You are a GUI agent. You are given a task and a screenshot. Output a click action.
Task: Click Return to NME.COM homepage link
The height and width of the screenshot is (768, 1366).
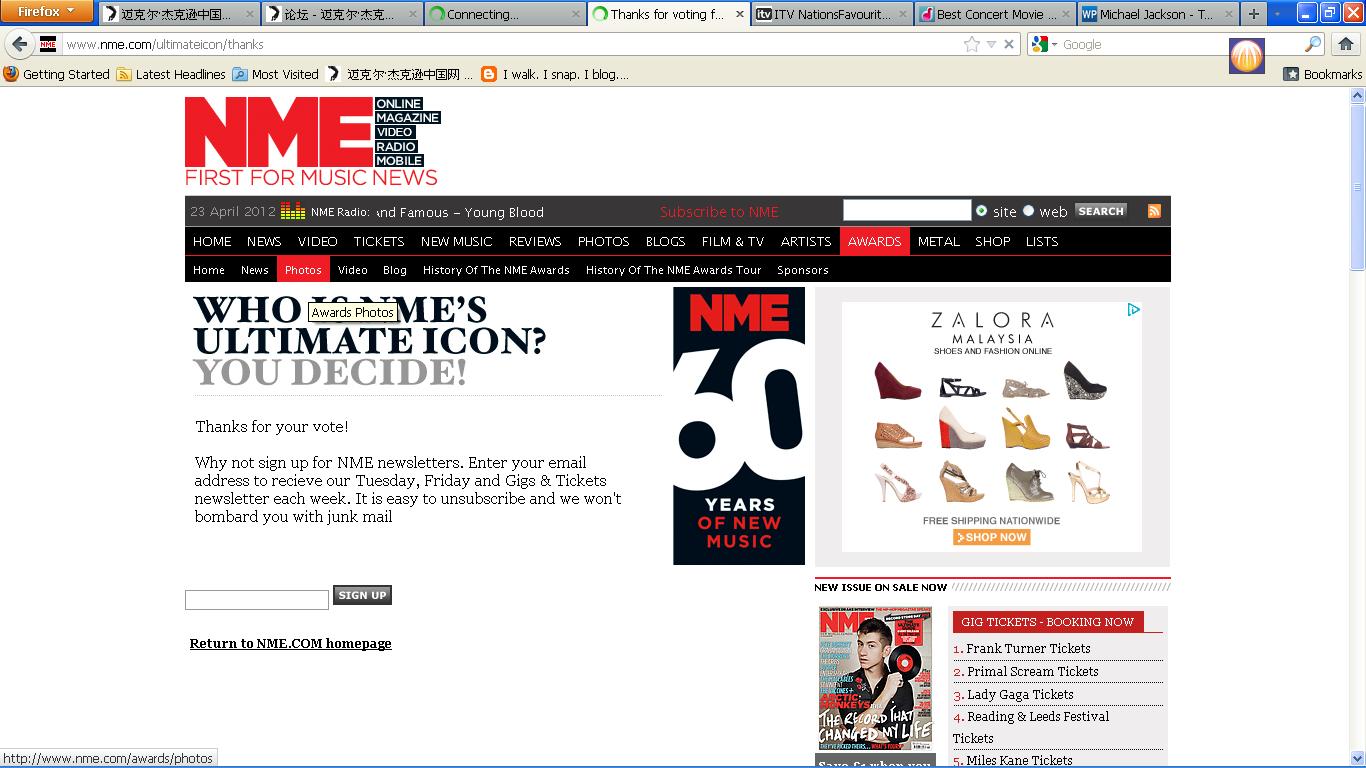tap(290, 643)
